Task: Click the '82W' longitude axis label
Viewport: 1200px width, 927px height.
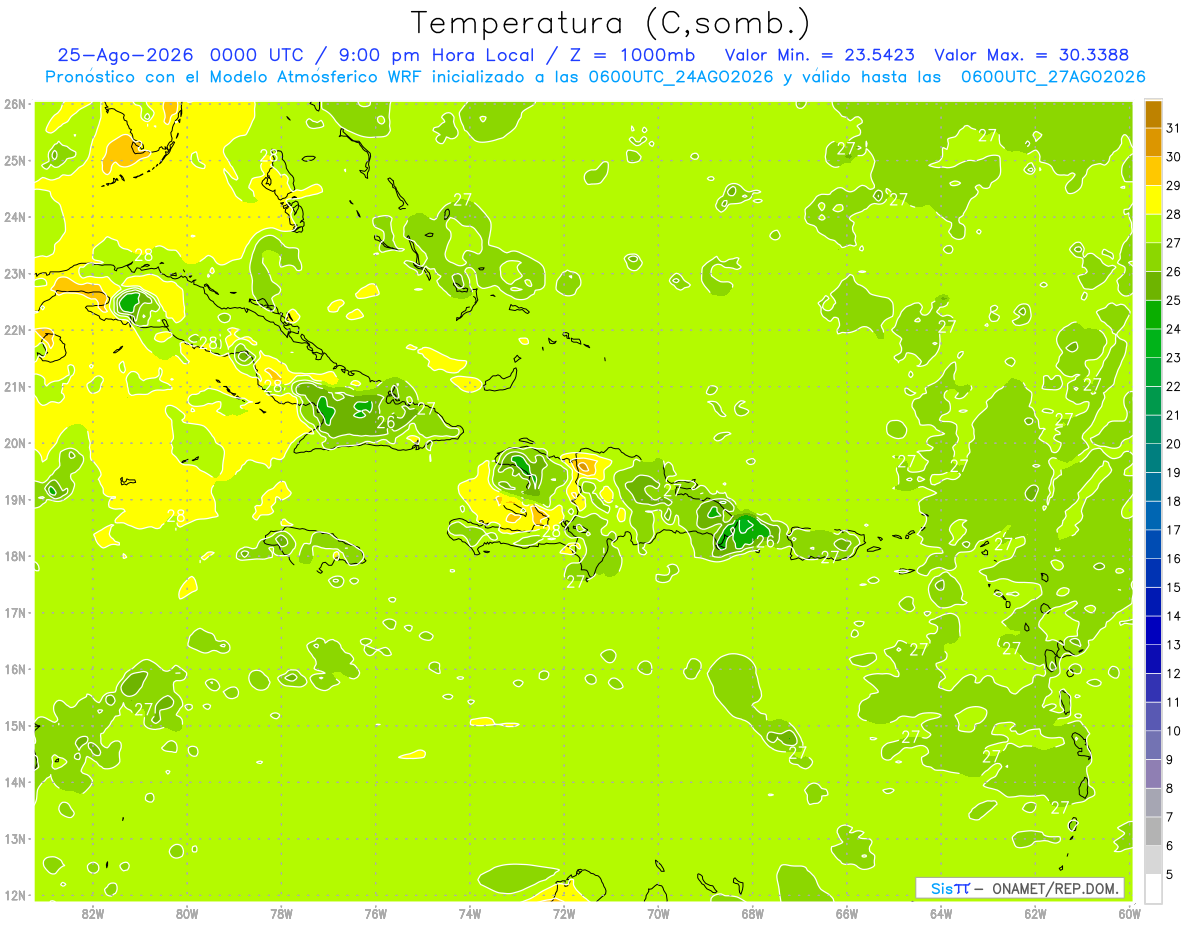Action: (x=93, y=913)
